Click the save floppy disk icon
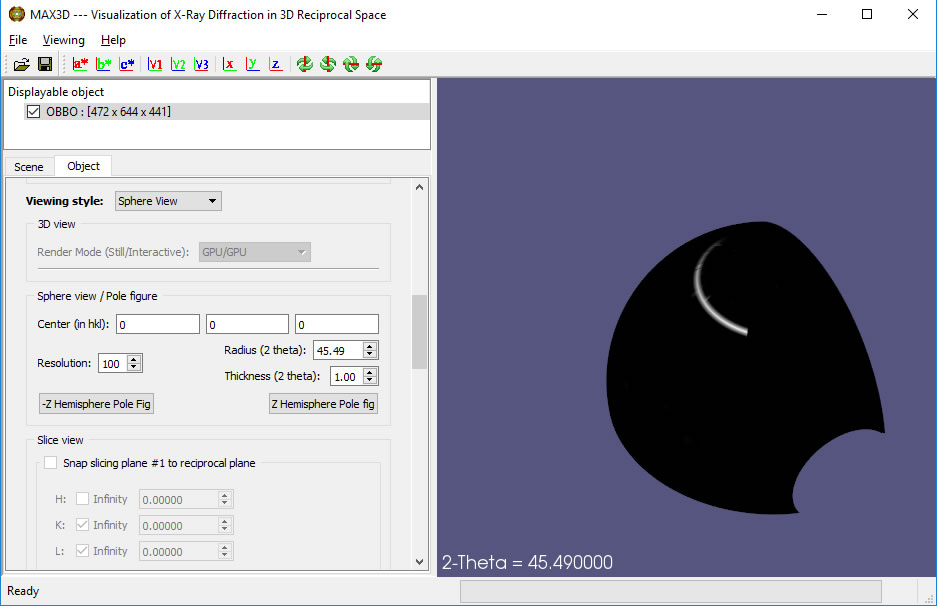This screenshot has height=606, width=937. [45, 64]
